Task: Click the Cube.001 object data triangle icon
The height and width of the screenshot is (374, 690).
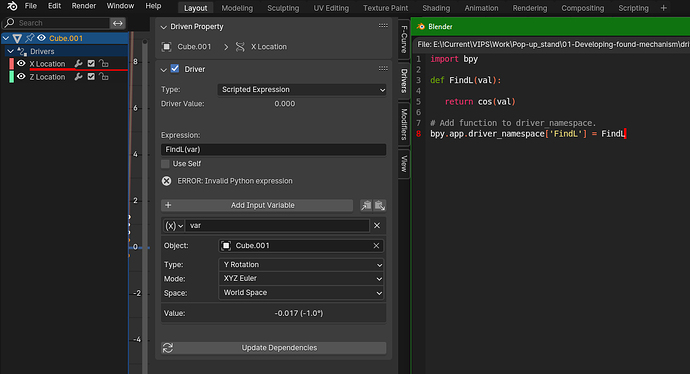Action: pyautogui.click(x=18, y=38)
